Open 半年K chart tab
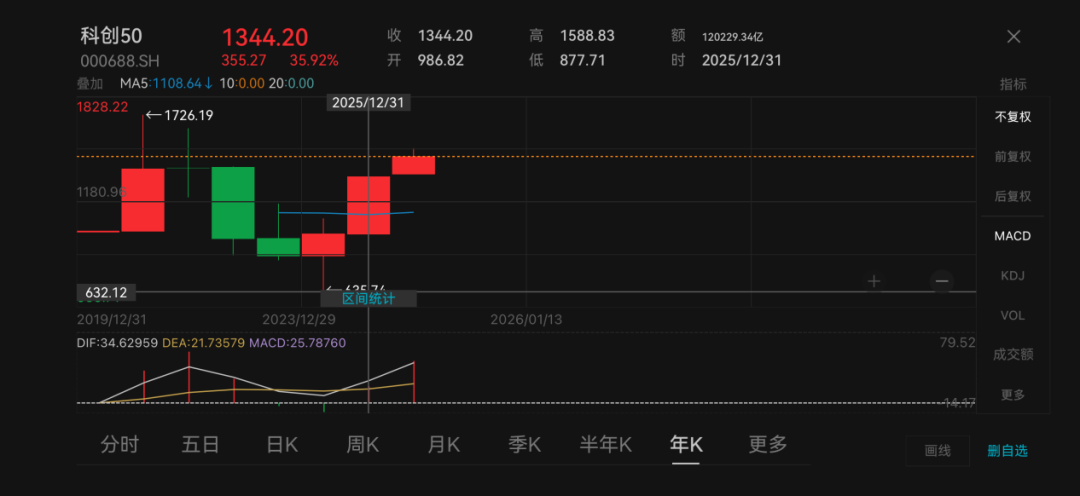1080x496 pixels. (606, 445)
